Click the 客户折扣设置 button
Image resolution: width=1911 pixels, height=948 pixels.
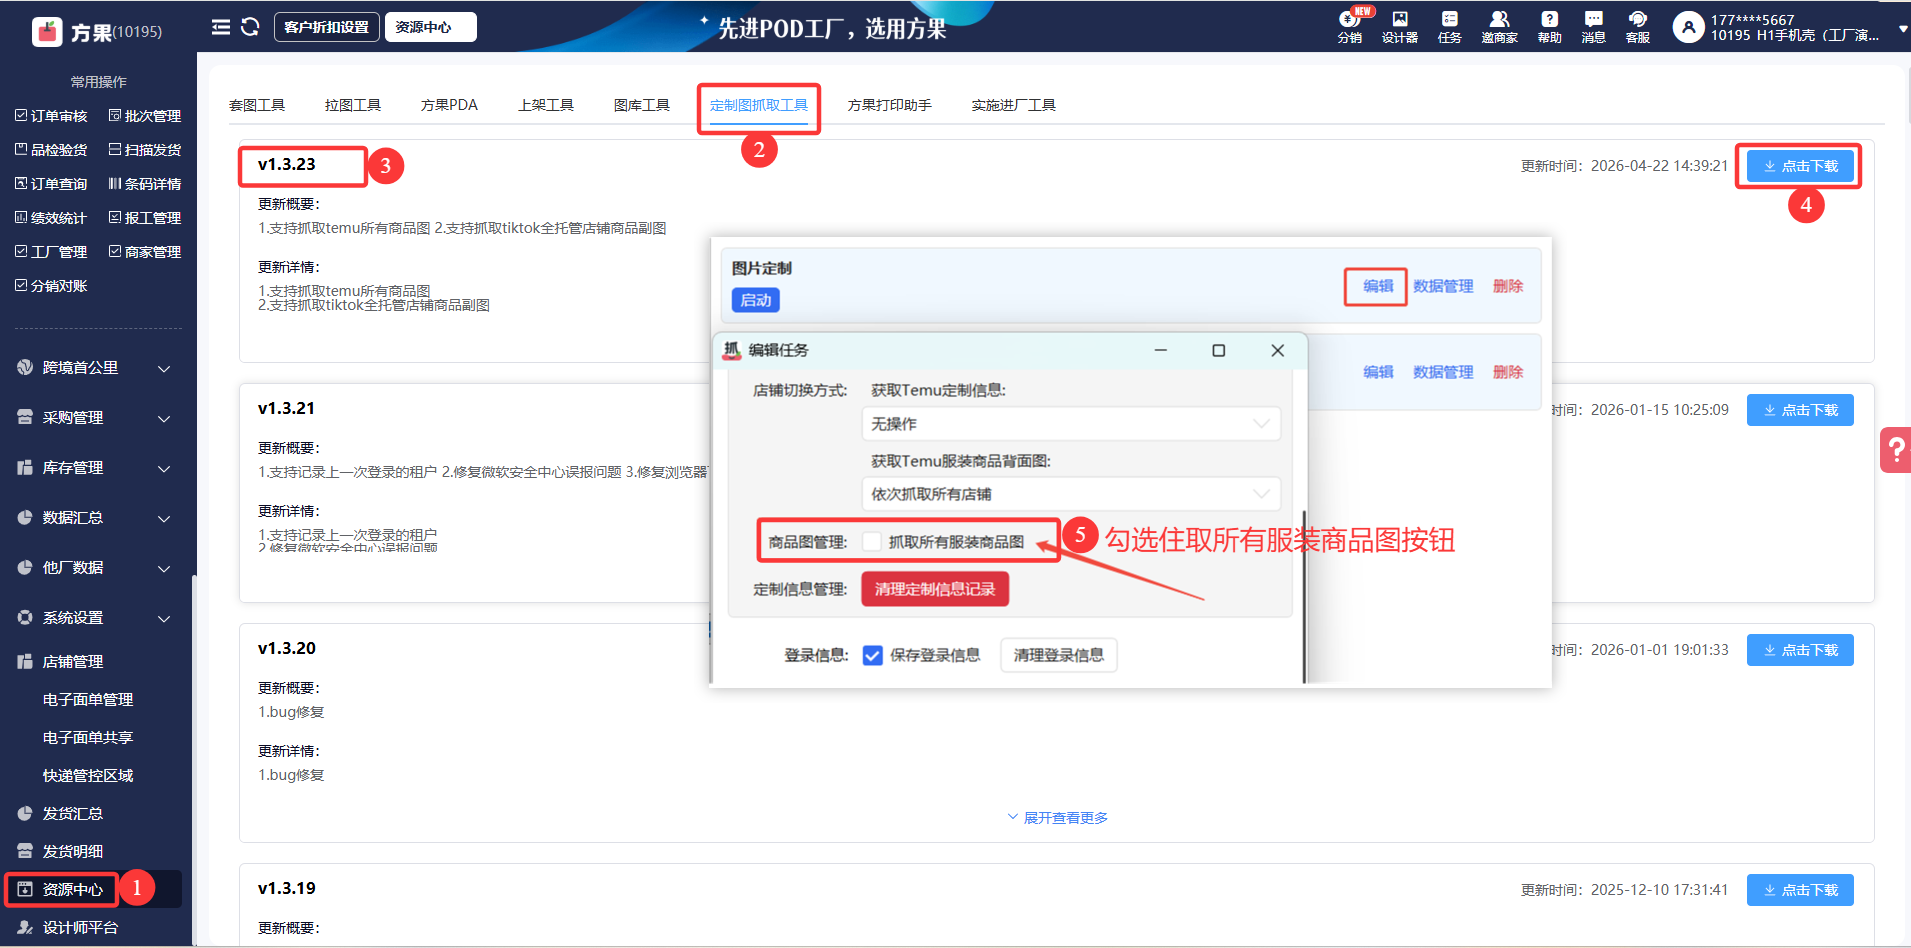tap(327, 27)
